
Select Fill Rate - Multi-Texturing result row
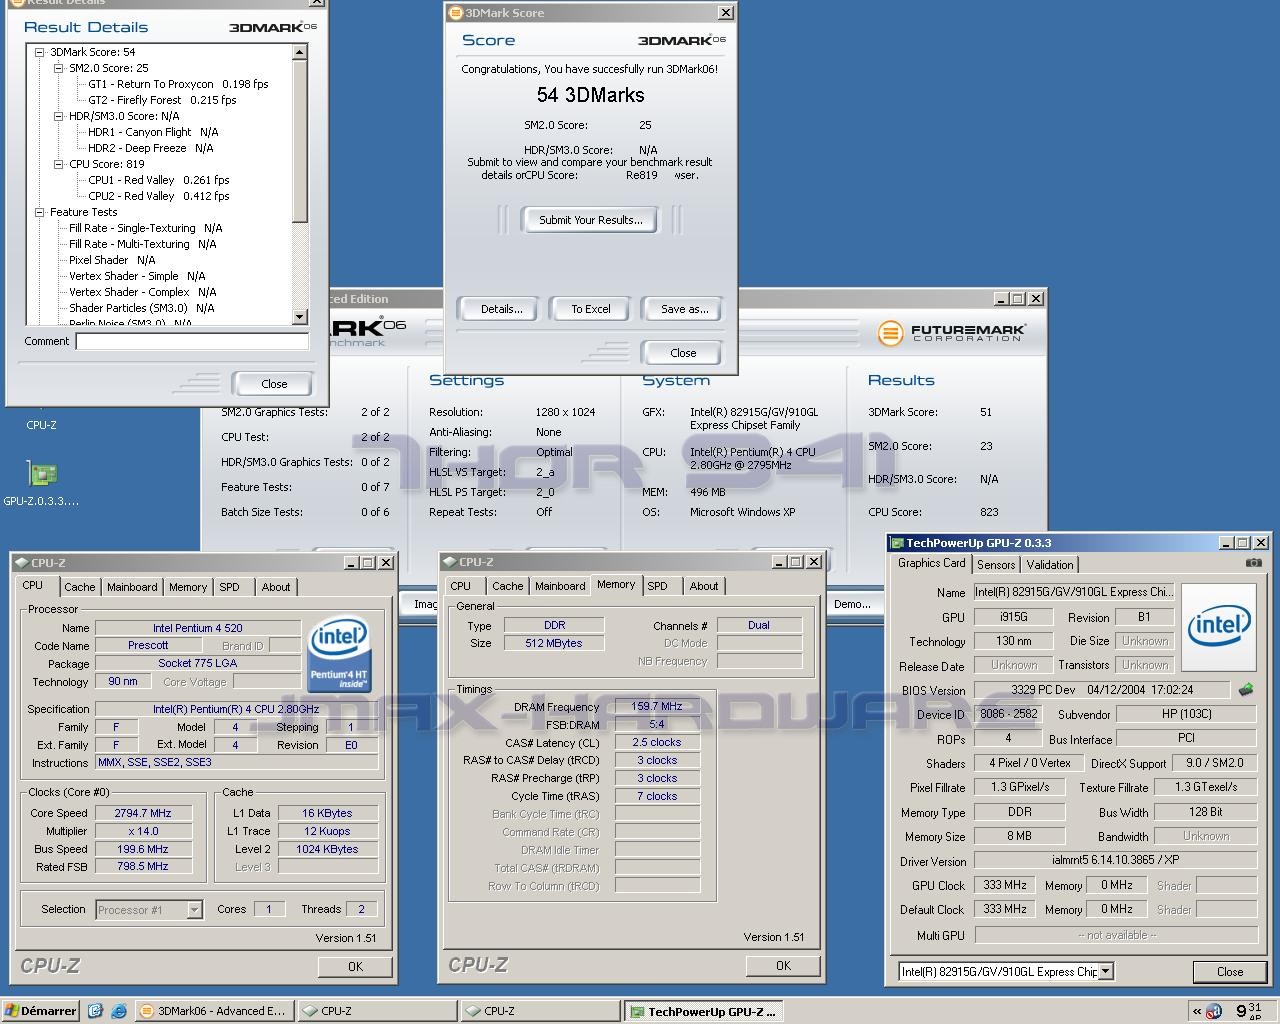pyautogui.click(x=142, y=244)
